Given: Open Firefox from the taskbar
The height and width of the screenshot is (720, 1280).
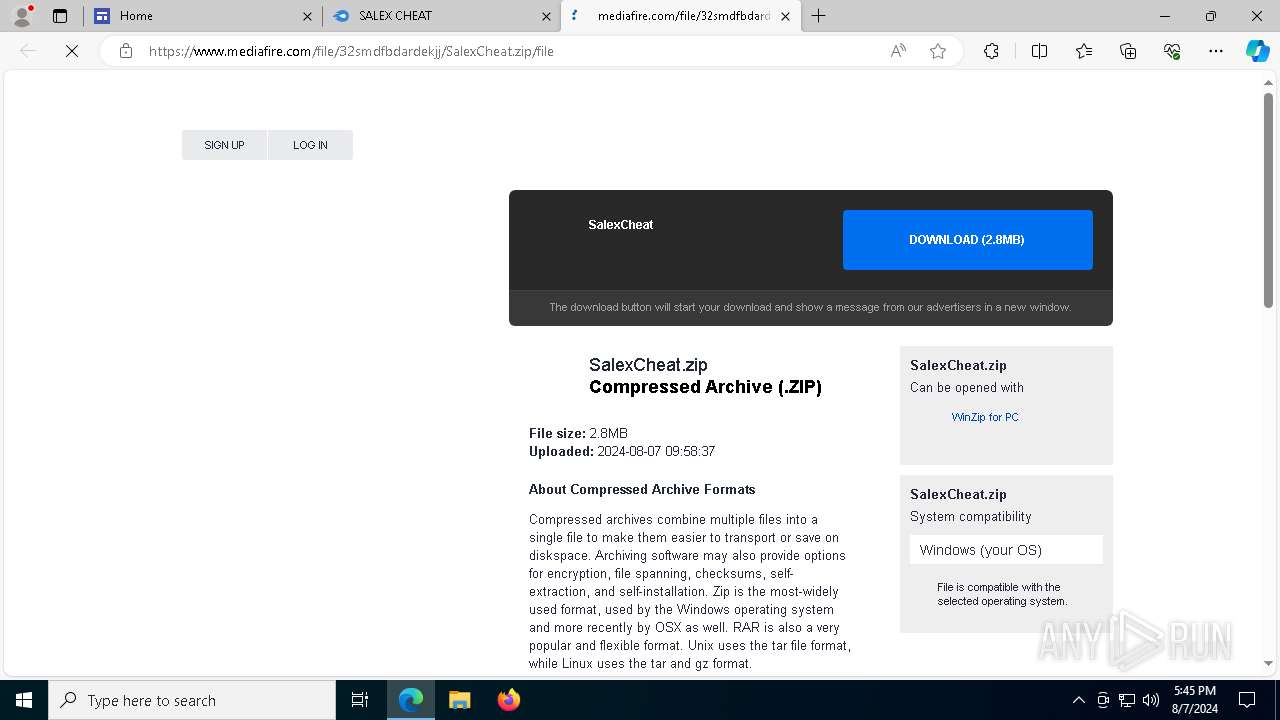Looking at the screenshot, I should pyautogui.click(x=508, y=700).
